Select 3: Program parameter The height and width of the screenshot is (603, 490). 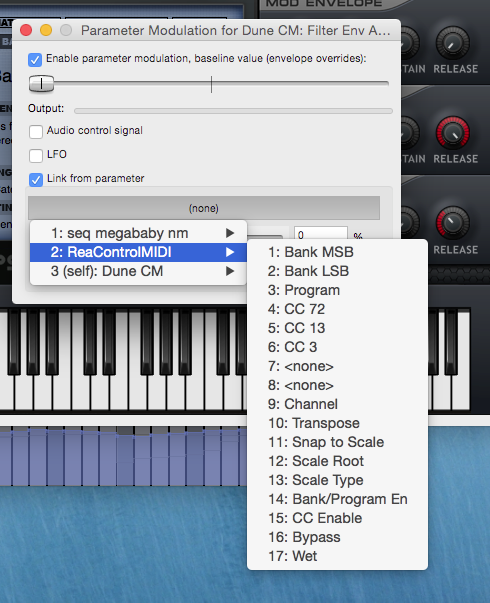coord(337,290)
